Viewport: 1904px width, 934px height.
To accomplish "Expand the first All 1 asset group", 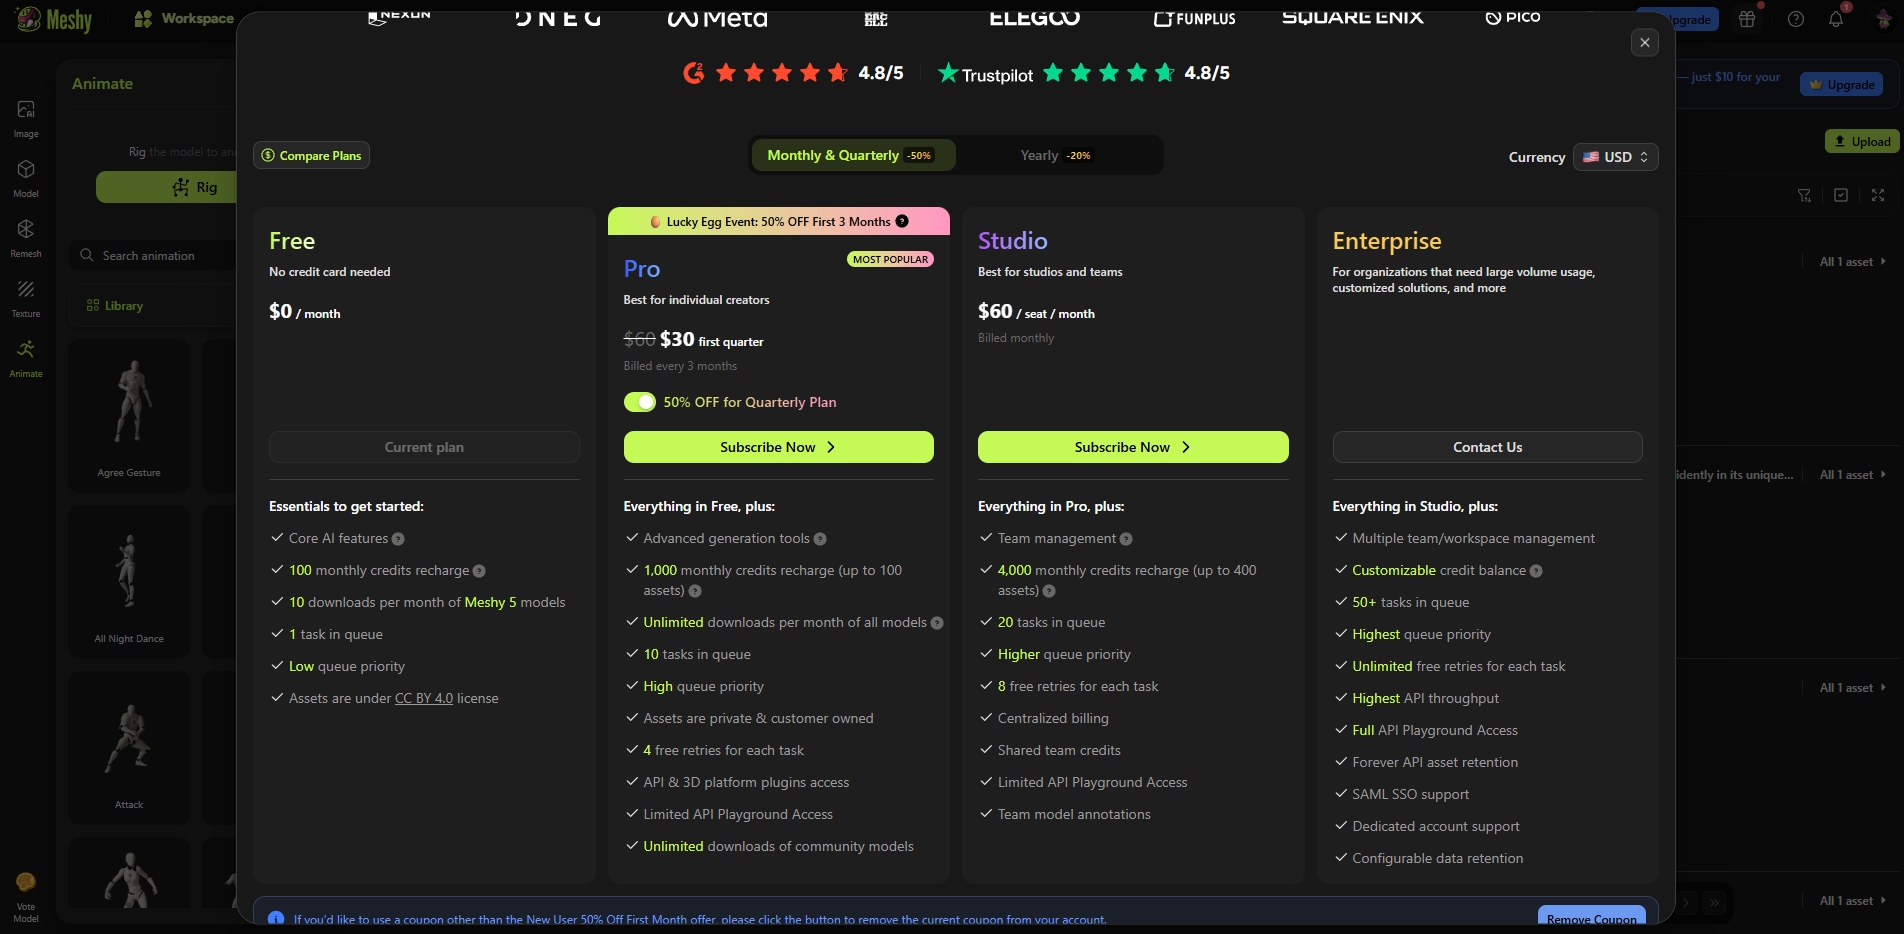I will 1852,261.
